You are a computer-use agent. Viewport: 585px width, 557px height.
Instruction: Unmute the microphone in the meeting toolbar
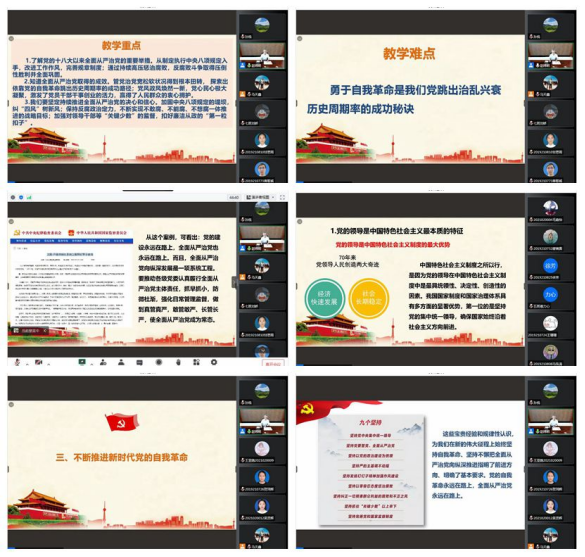(x=18, y=362)
